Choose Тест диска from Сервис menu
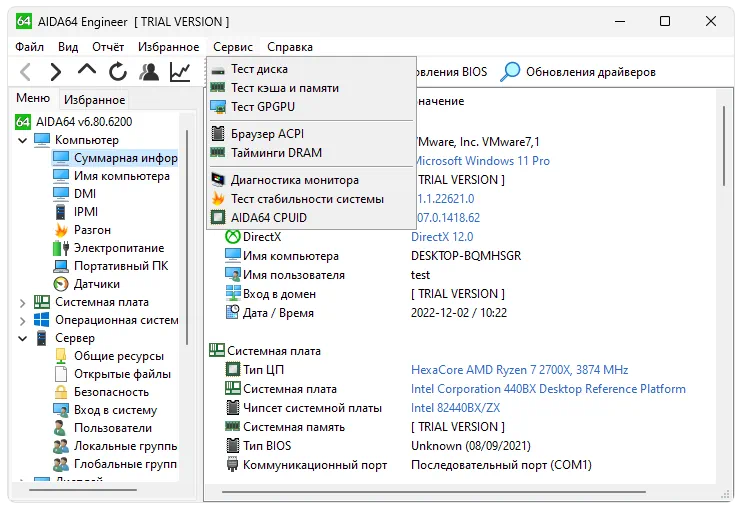742x509 pixels. click(311, 69)
